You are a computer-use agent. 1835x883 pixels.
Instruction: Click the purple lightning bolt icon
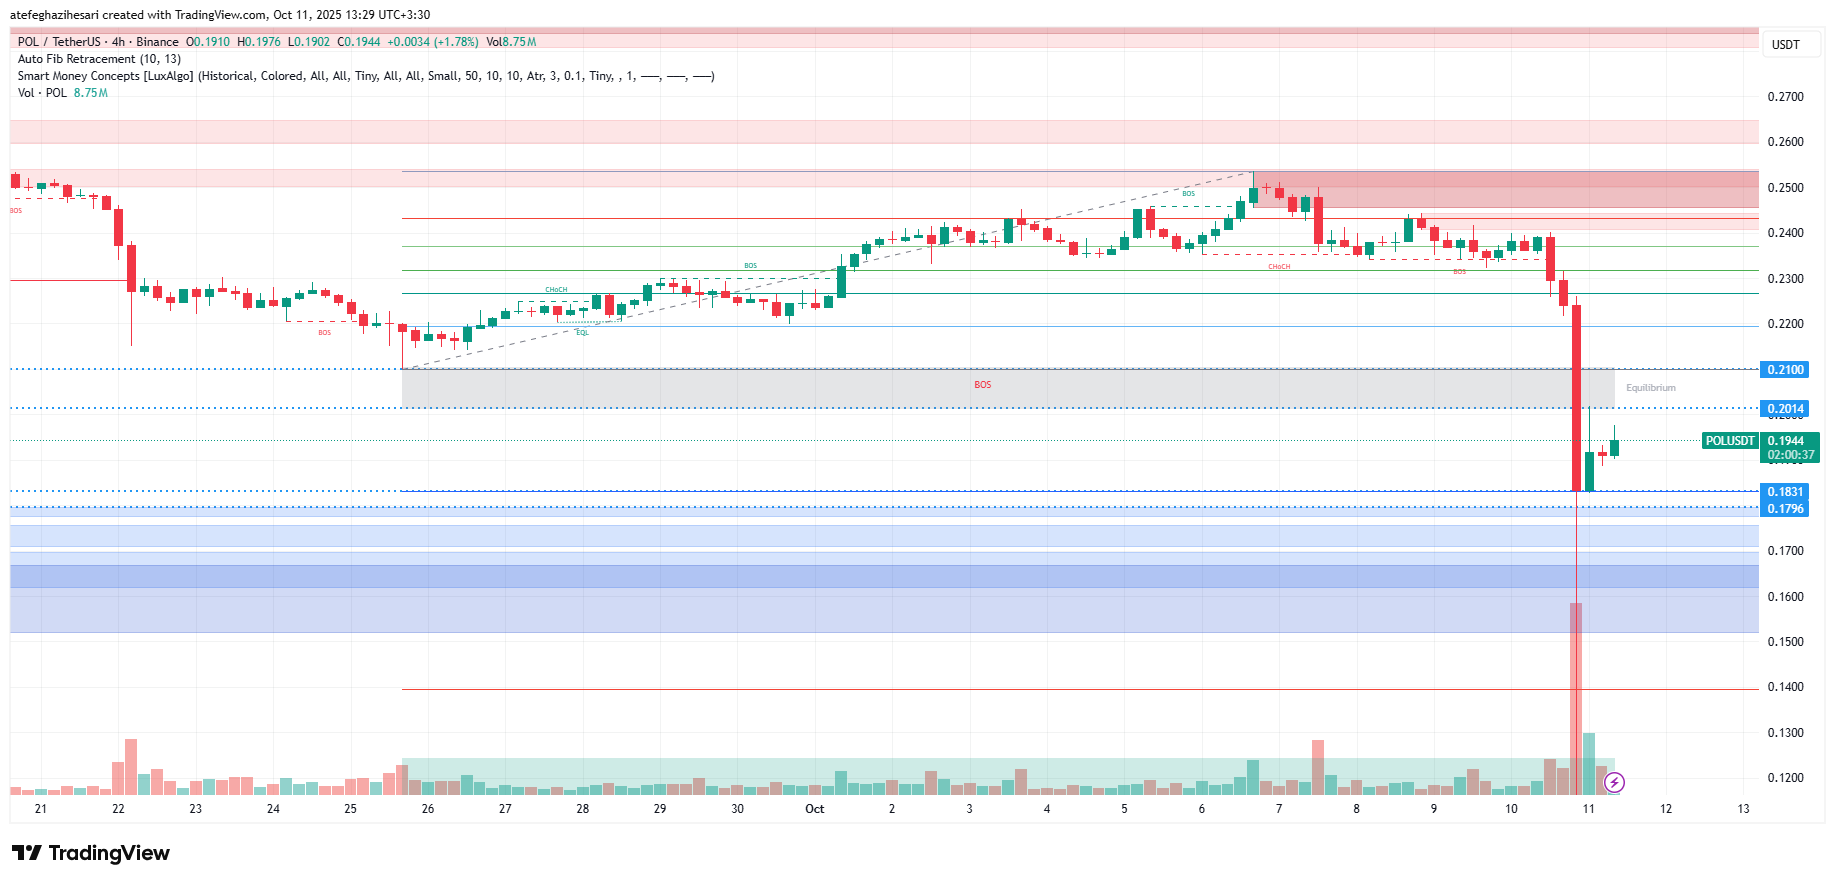[x=1614, y=782]
